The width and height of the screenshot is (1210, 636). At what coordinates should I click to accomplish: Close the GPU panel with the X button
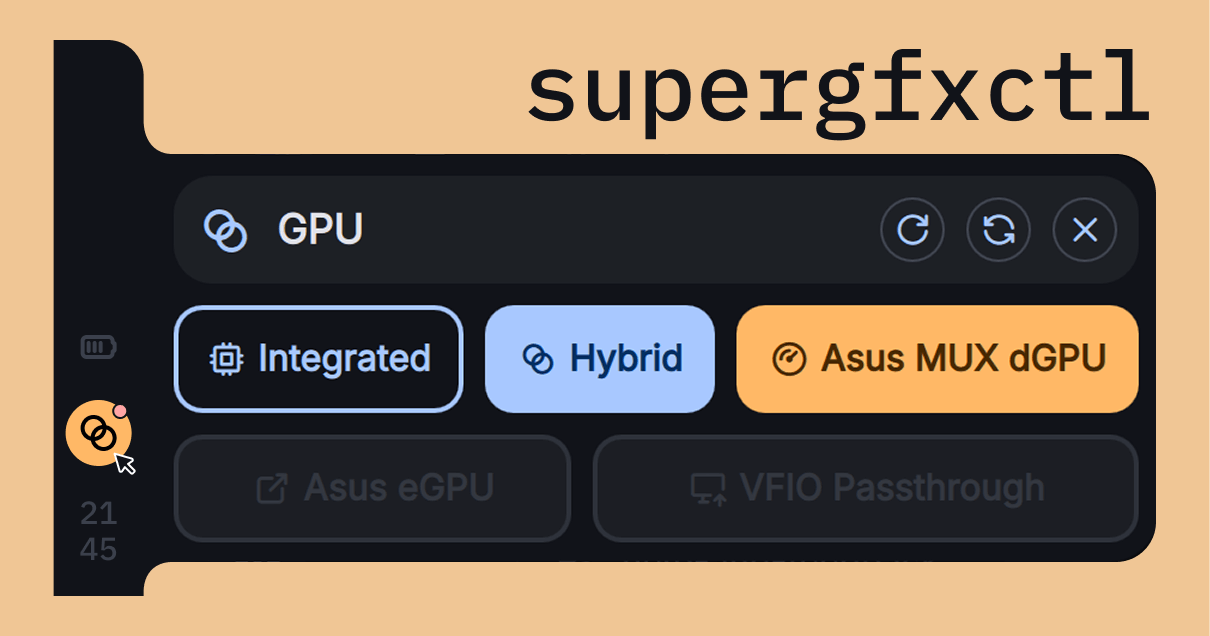point(1084,230)
